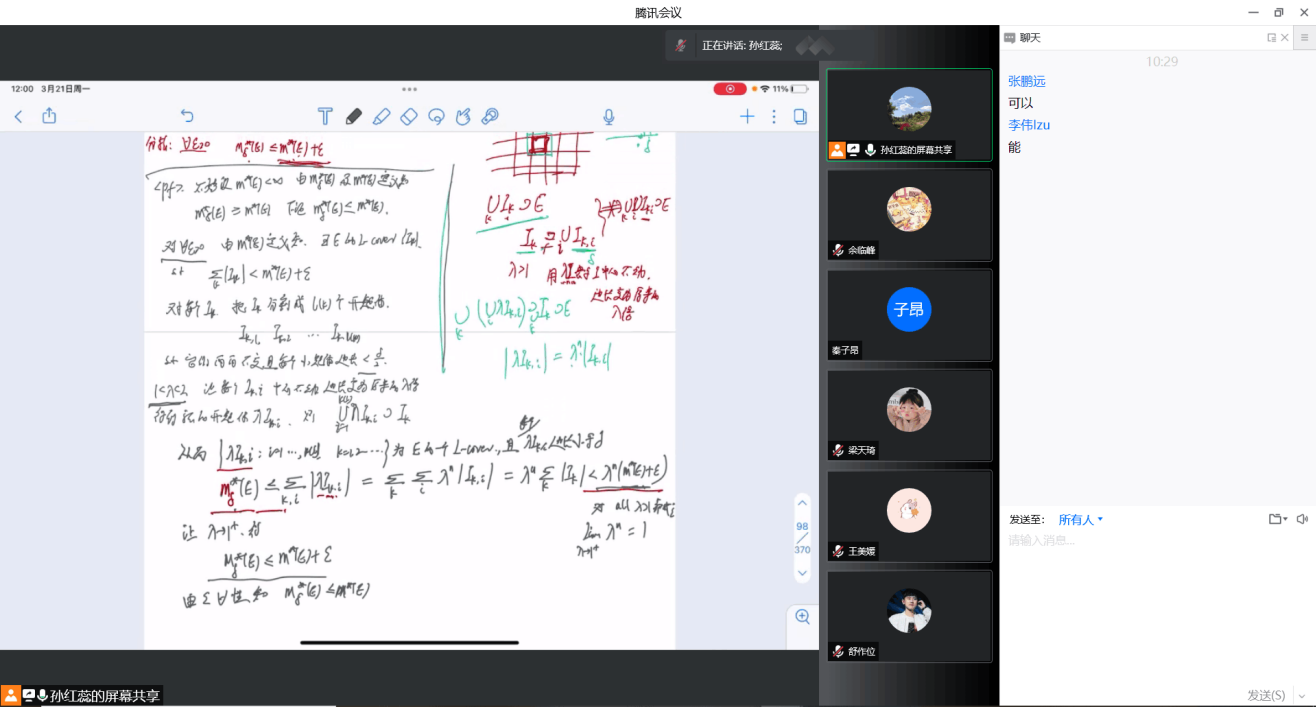The width and height of the screenshot is (1316, 711).
Task: Select the lasso selection tool
Action: pyautogui.click(x=436, y=116)
